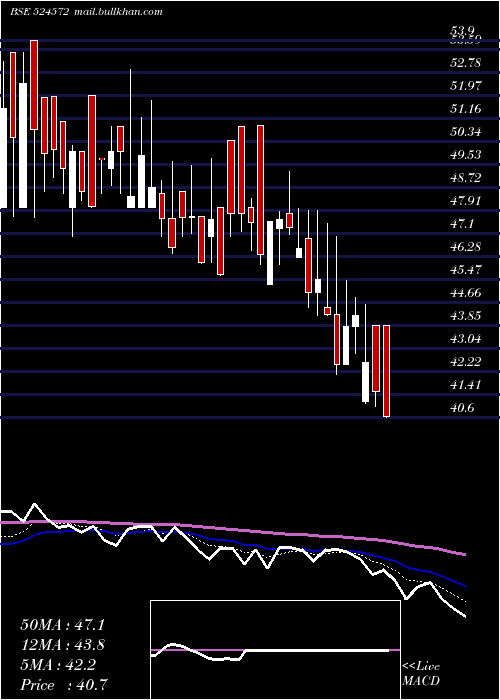Click the <<Live MACD label

click(421, 674)
